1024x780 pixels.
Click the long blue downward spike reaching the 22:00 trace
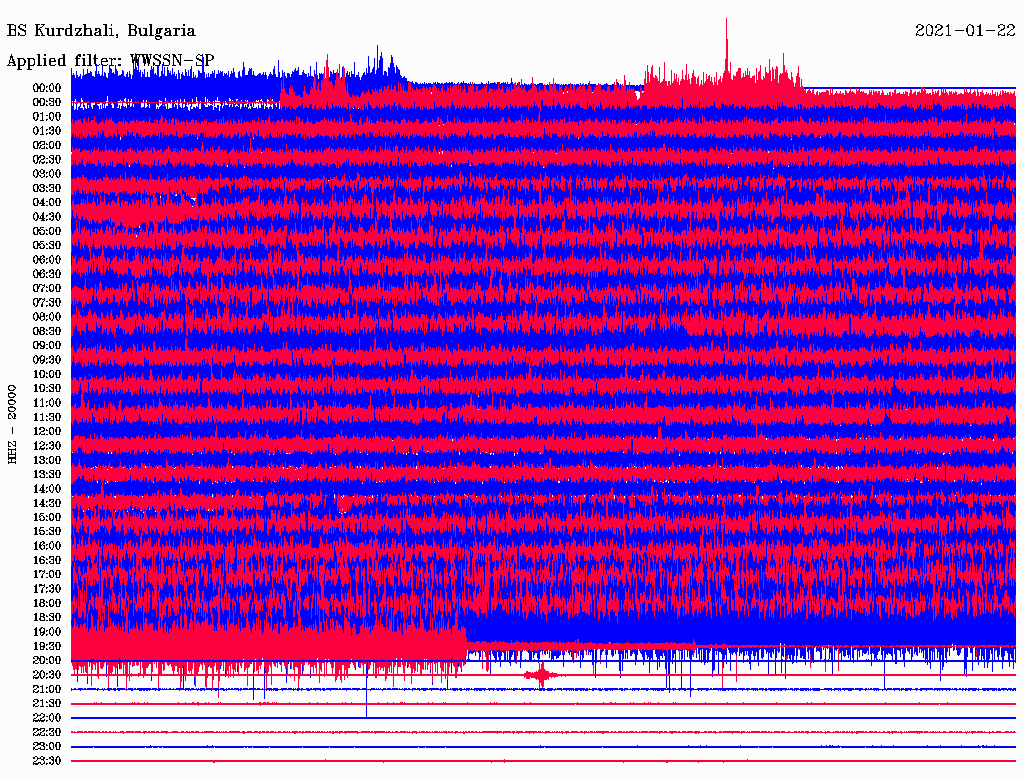tap(366, 690)
